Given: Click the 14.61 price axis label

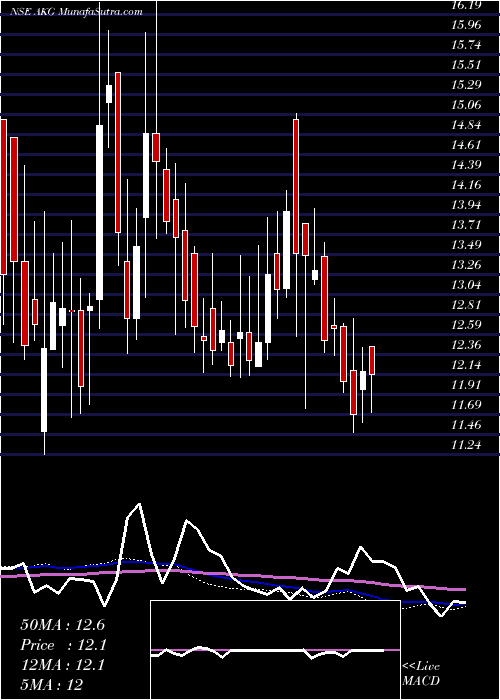Looking at the screenshot, I should pos(466,145).
